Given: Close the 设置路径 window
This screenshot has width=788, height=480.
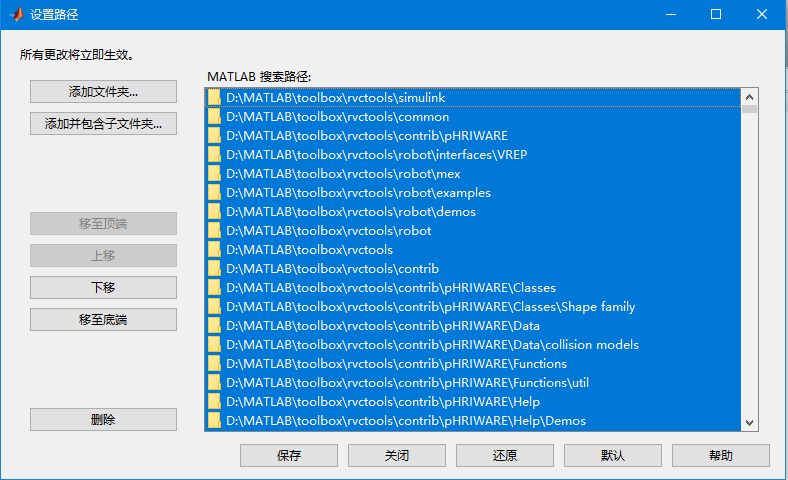Looking at the screenshot, I should (762, 14).
